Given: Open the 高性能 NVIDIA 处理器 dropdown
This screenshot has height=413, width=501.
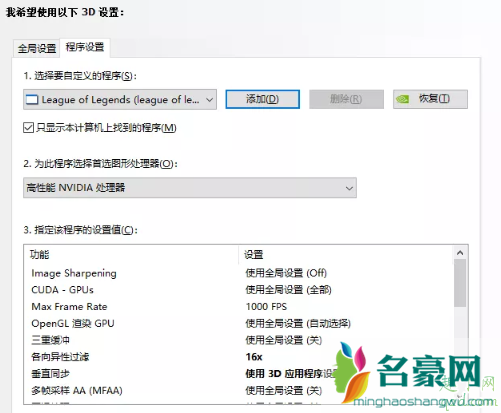Looking at the screenshot, I should pyautogui.click(x=190, y=188).
